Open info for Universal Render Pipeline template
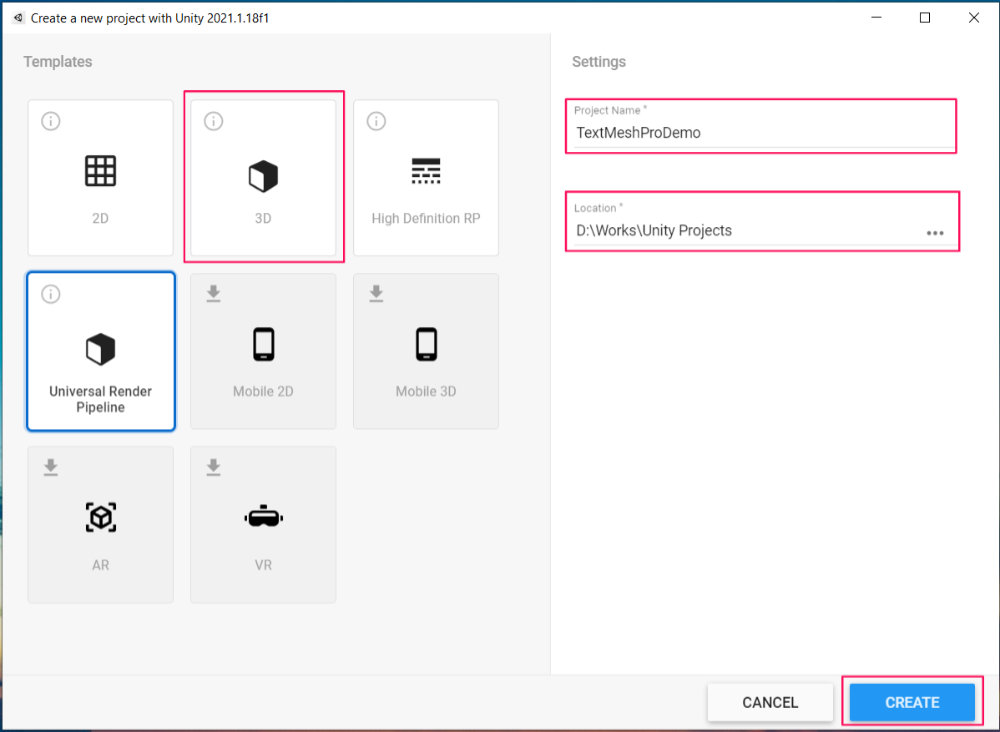Image resolution: width=1000 pixels, height=732 pixels. 51,294
